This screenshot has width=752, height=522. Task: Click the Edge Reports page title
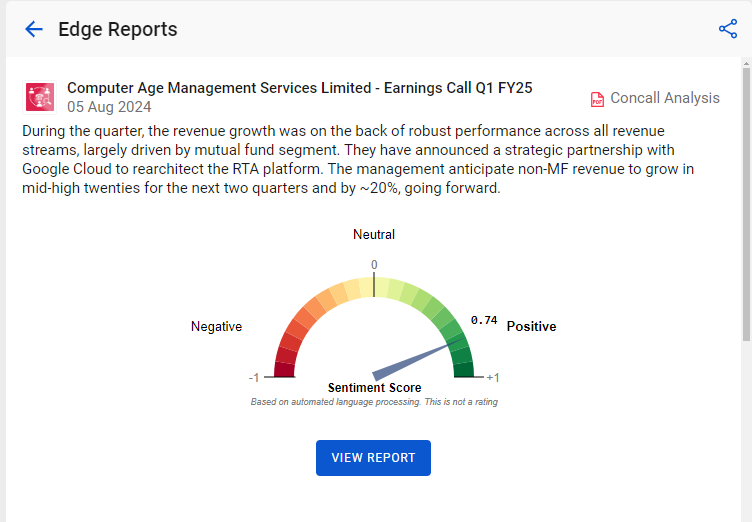(118, 29)
